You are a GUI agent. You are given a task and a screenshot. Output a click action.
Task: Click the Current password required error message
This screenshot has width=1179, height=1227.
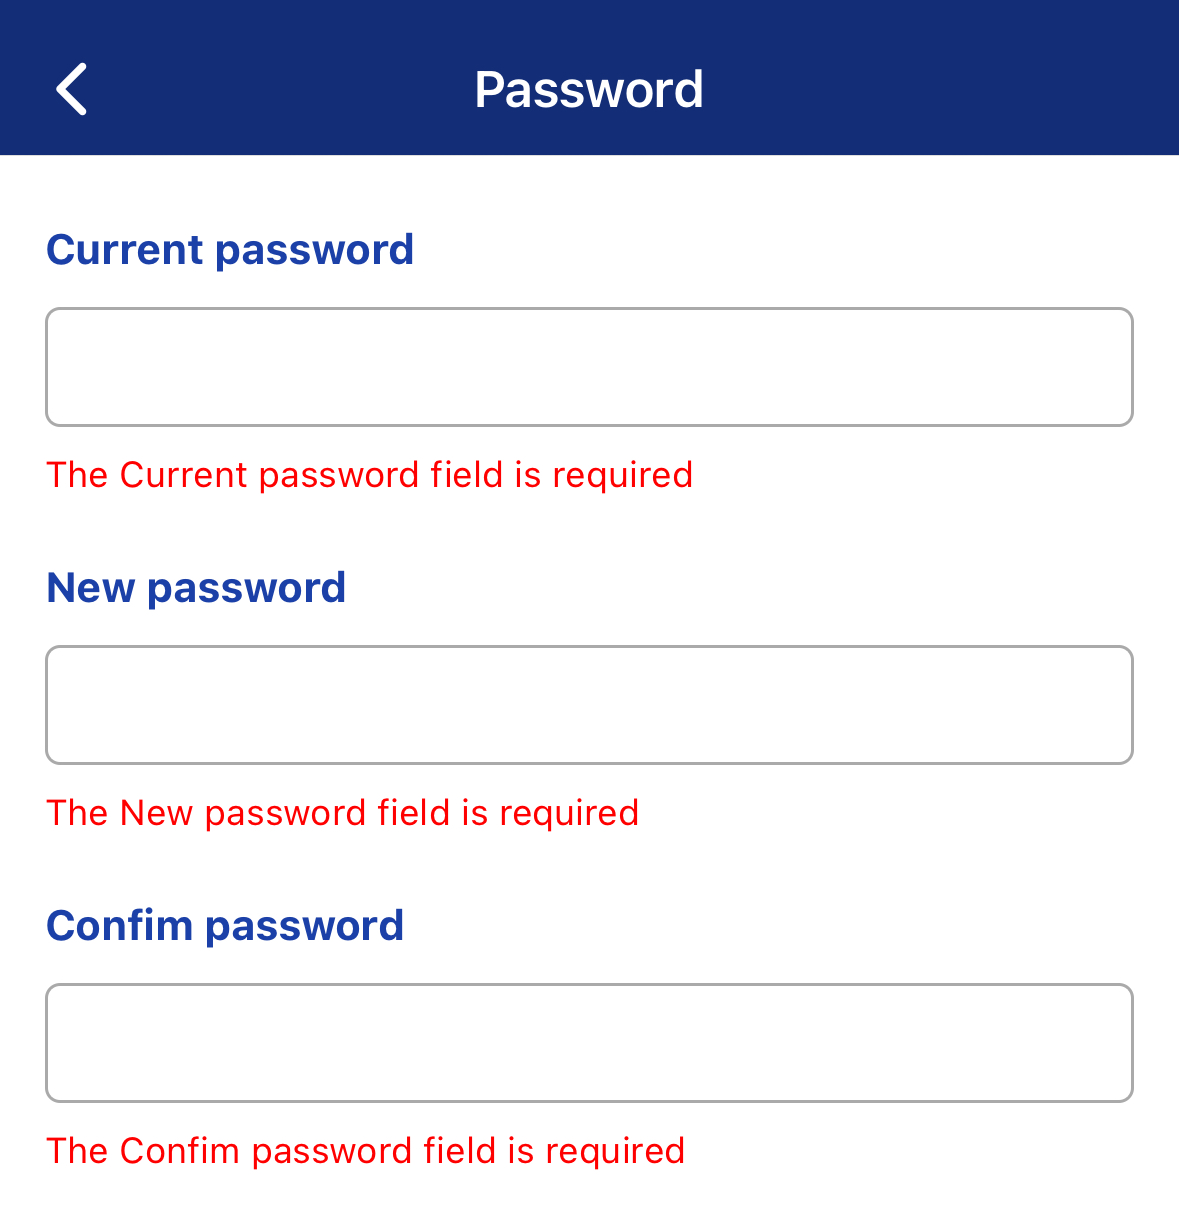pos(370,475)
